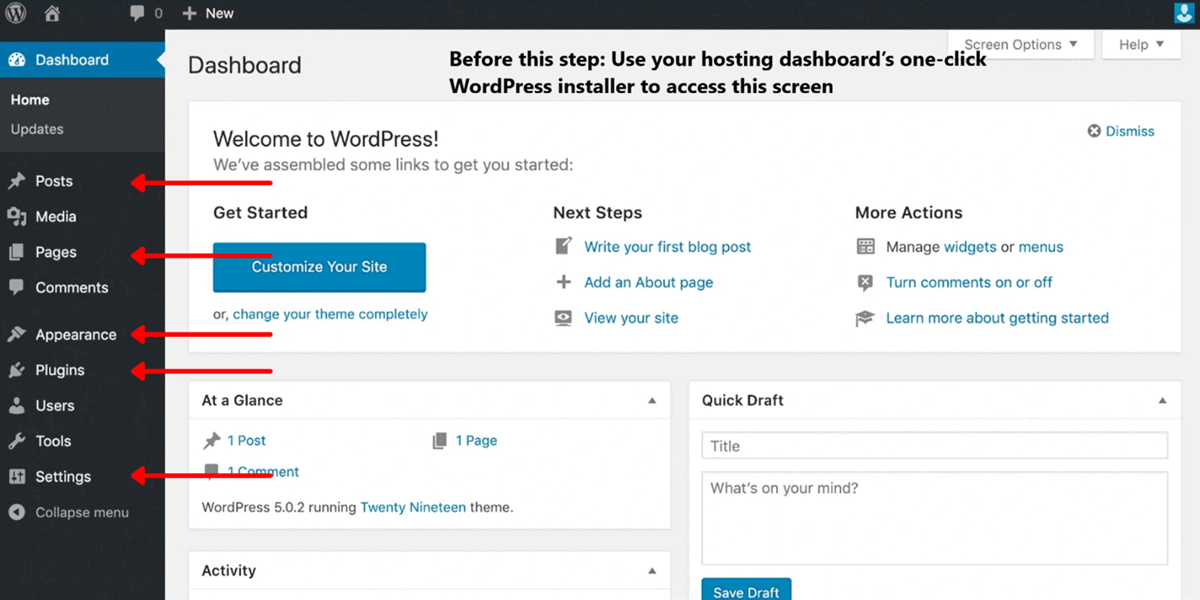Viewport: 1200px width, 600px height.
Task: Open the widgets link
Action: [970, 247]
